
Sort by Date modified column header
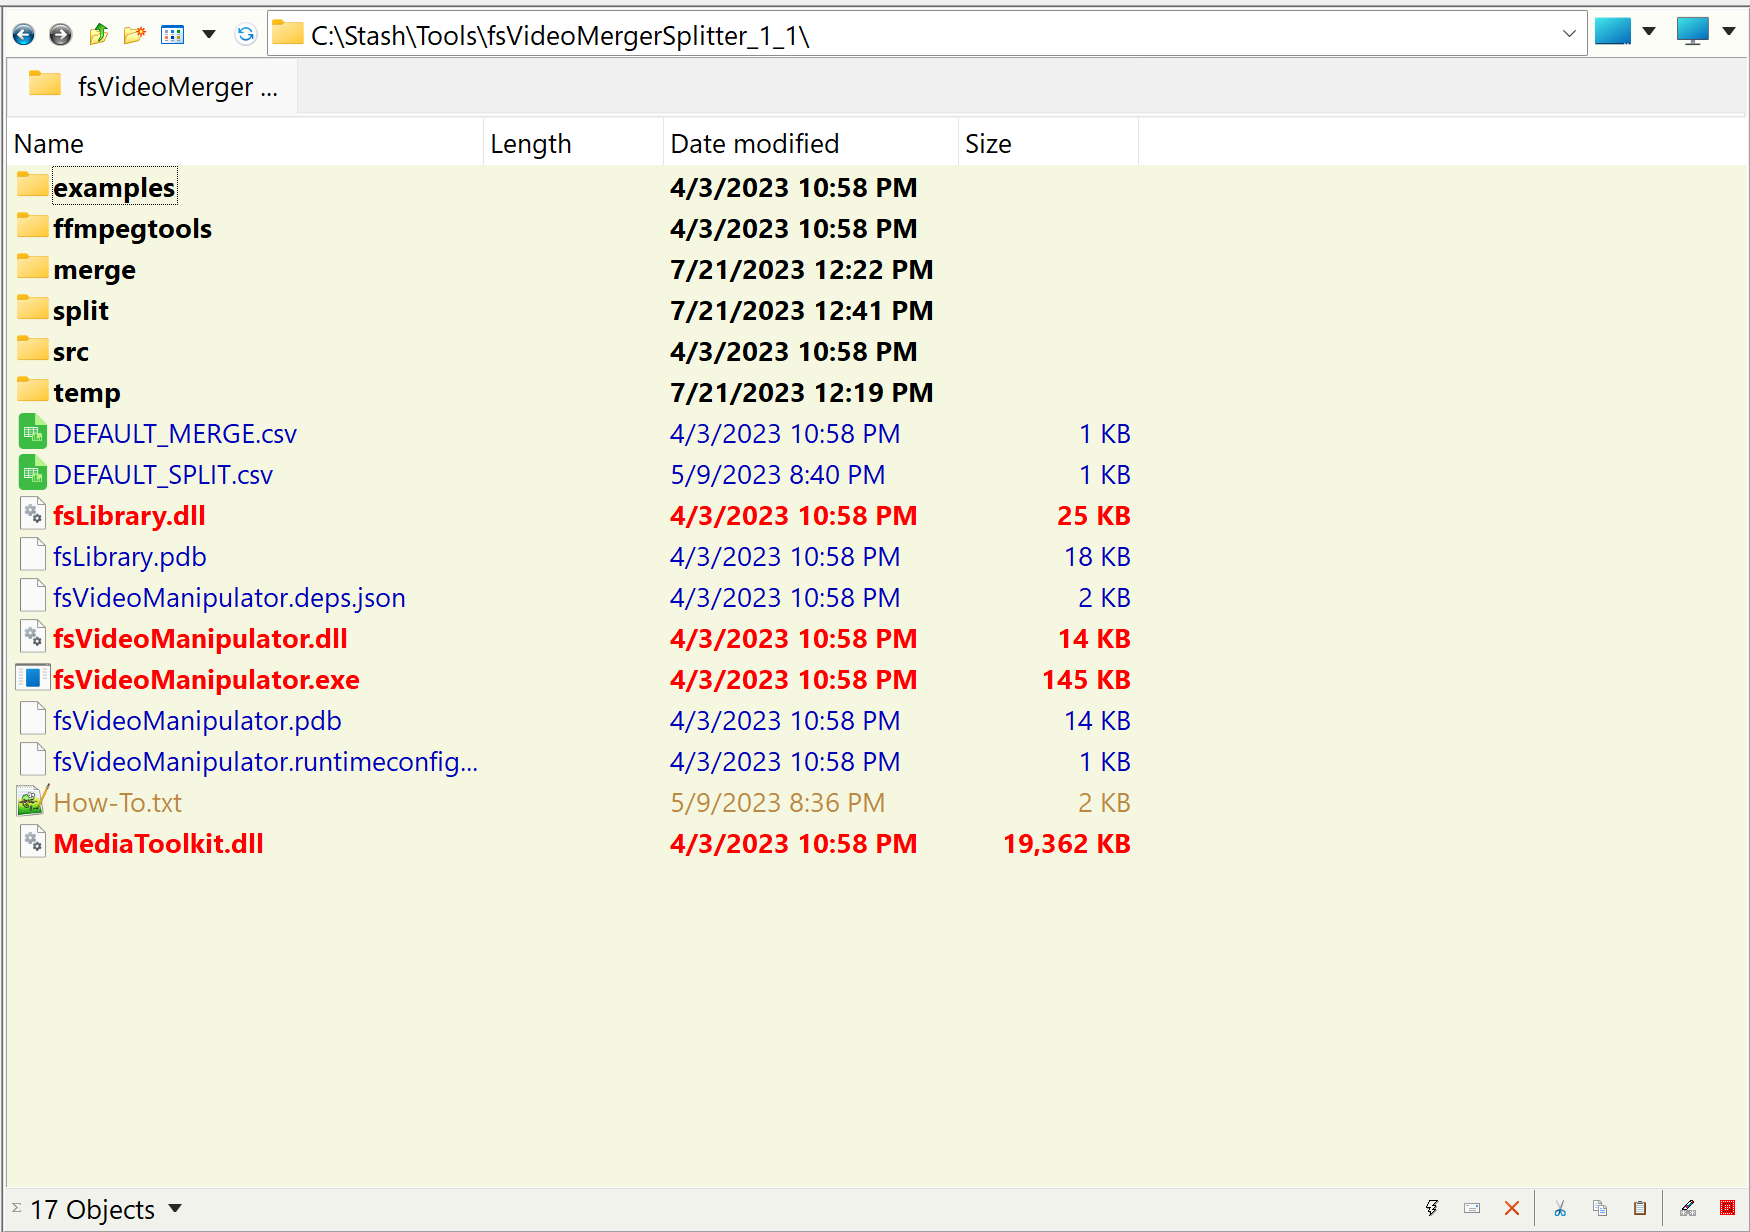click(x=810, y=144)
